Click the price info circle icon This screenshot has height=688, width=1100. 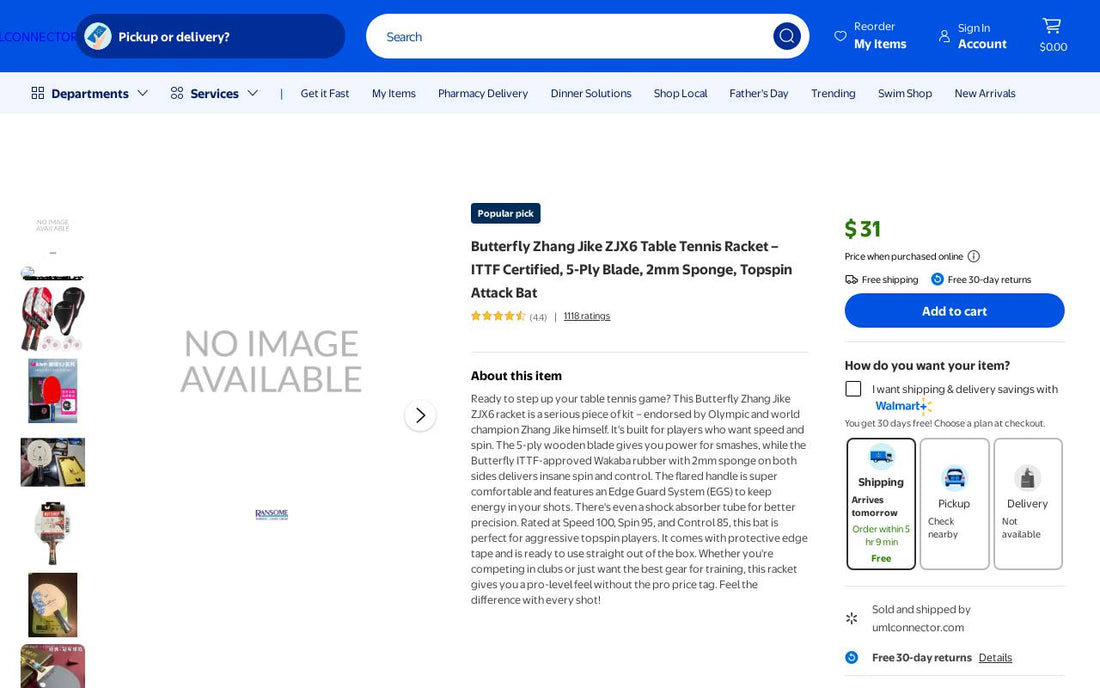point(974,257)
